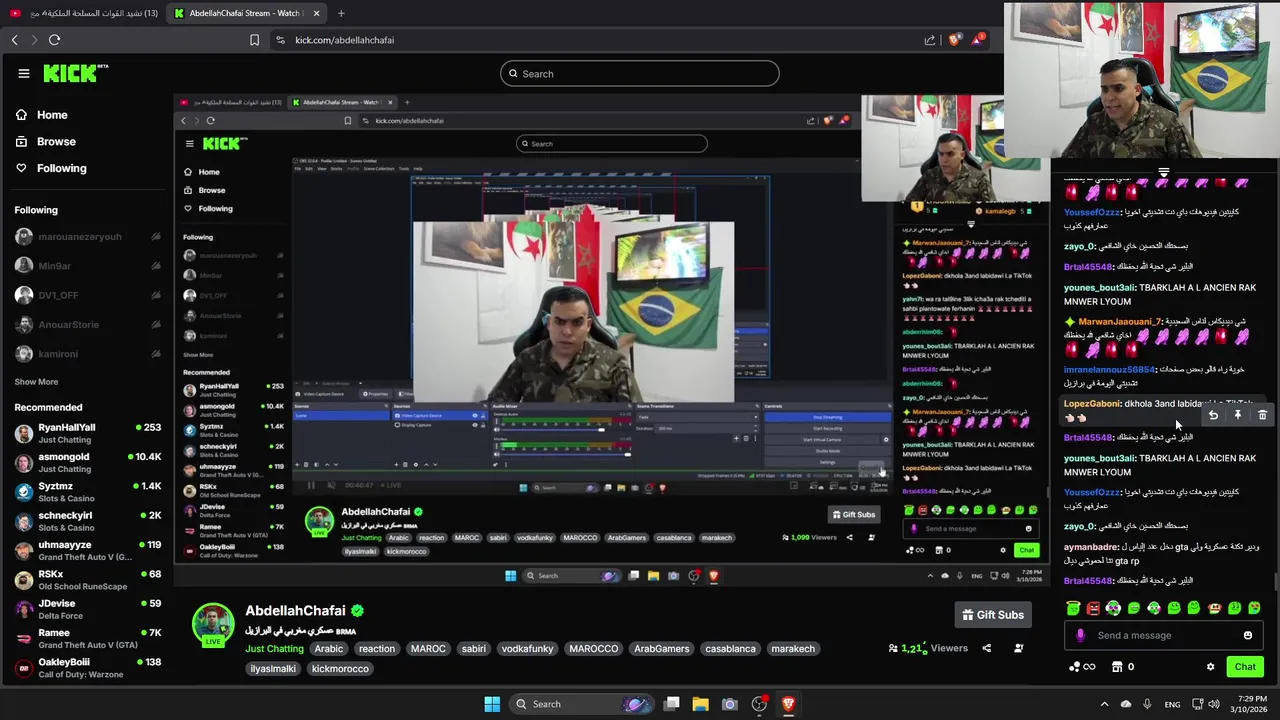The image size is (1280, 720).
Task: Click the kickmorocco tag
Action: (340, 668)
